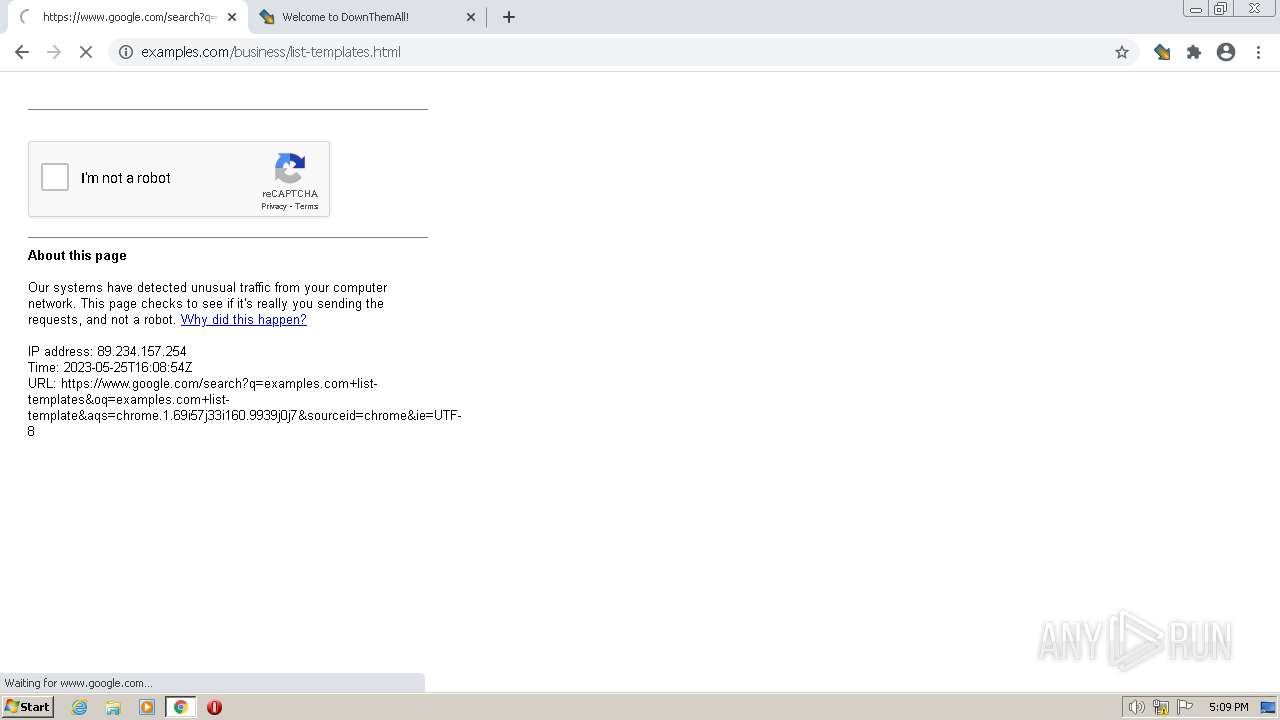Click the DownThemAll tab favicon

tap(267, 17)
